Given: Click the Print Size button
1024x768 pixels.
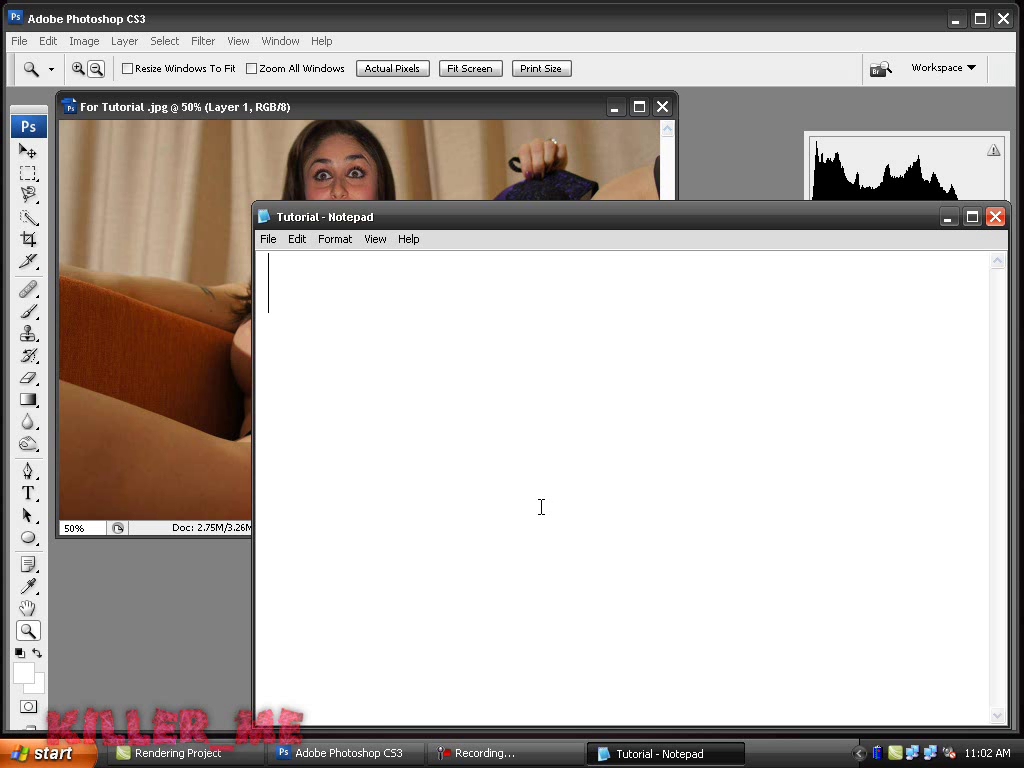Looking at the screenshot, I should coord(541,69).
